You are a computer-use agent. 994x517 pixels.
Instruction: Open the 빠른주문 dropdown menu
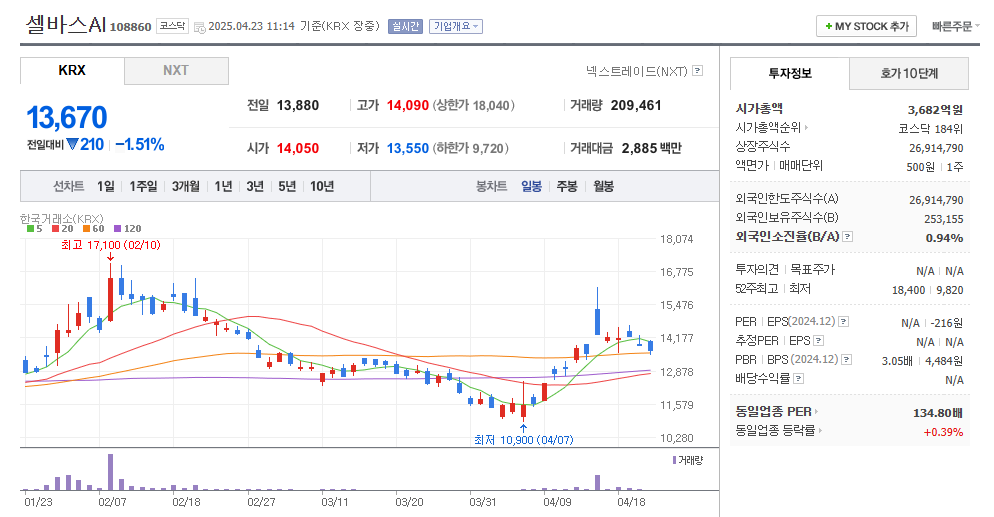click(x=955, y=26)
